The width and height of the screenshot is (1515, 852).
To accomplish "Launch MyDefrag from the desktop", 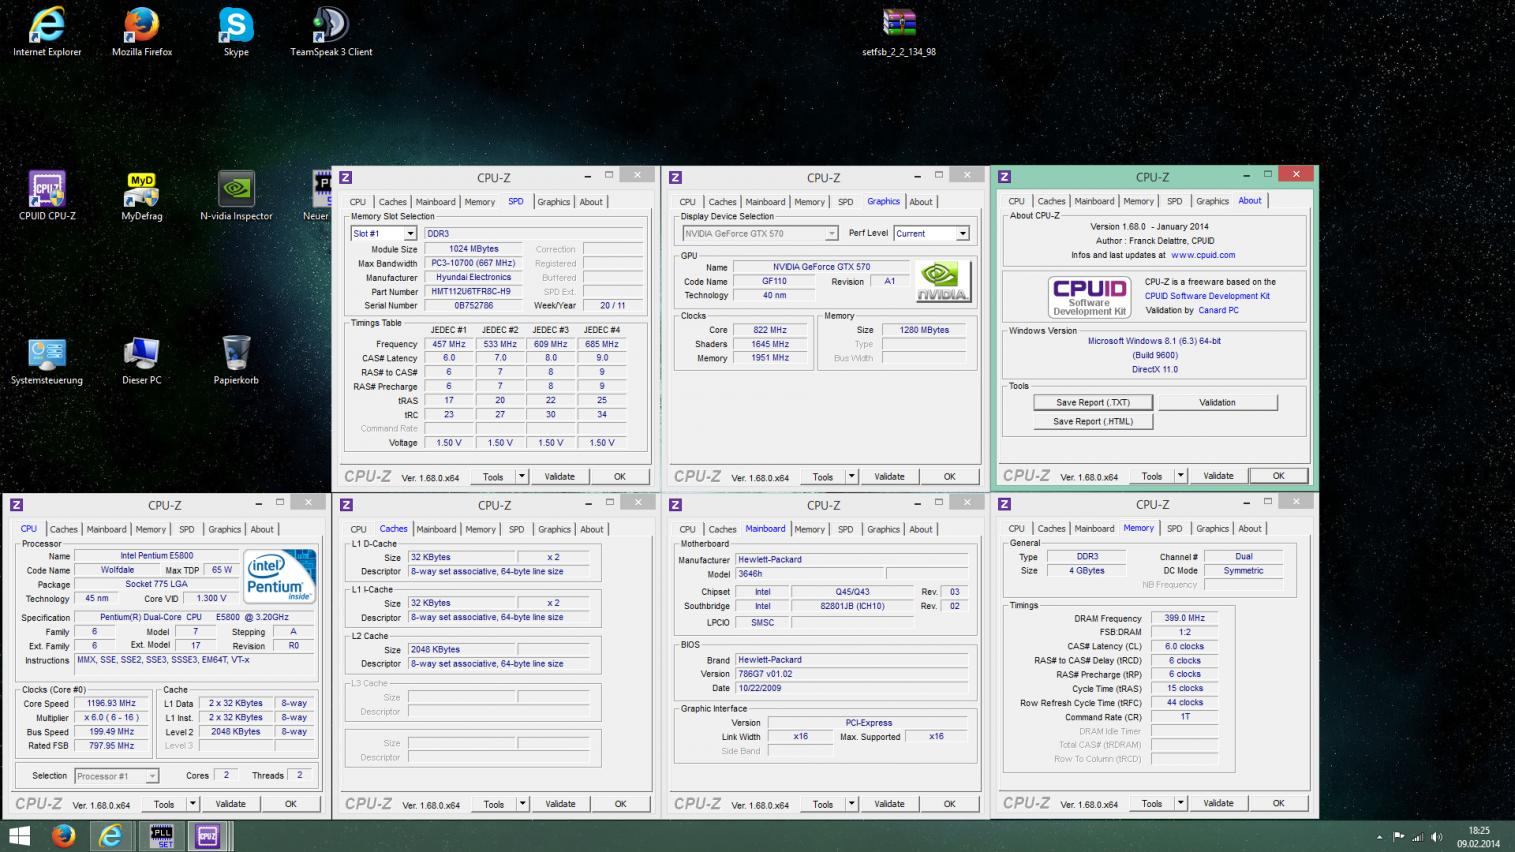I will (x=141, y=190).
